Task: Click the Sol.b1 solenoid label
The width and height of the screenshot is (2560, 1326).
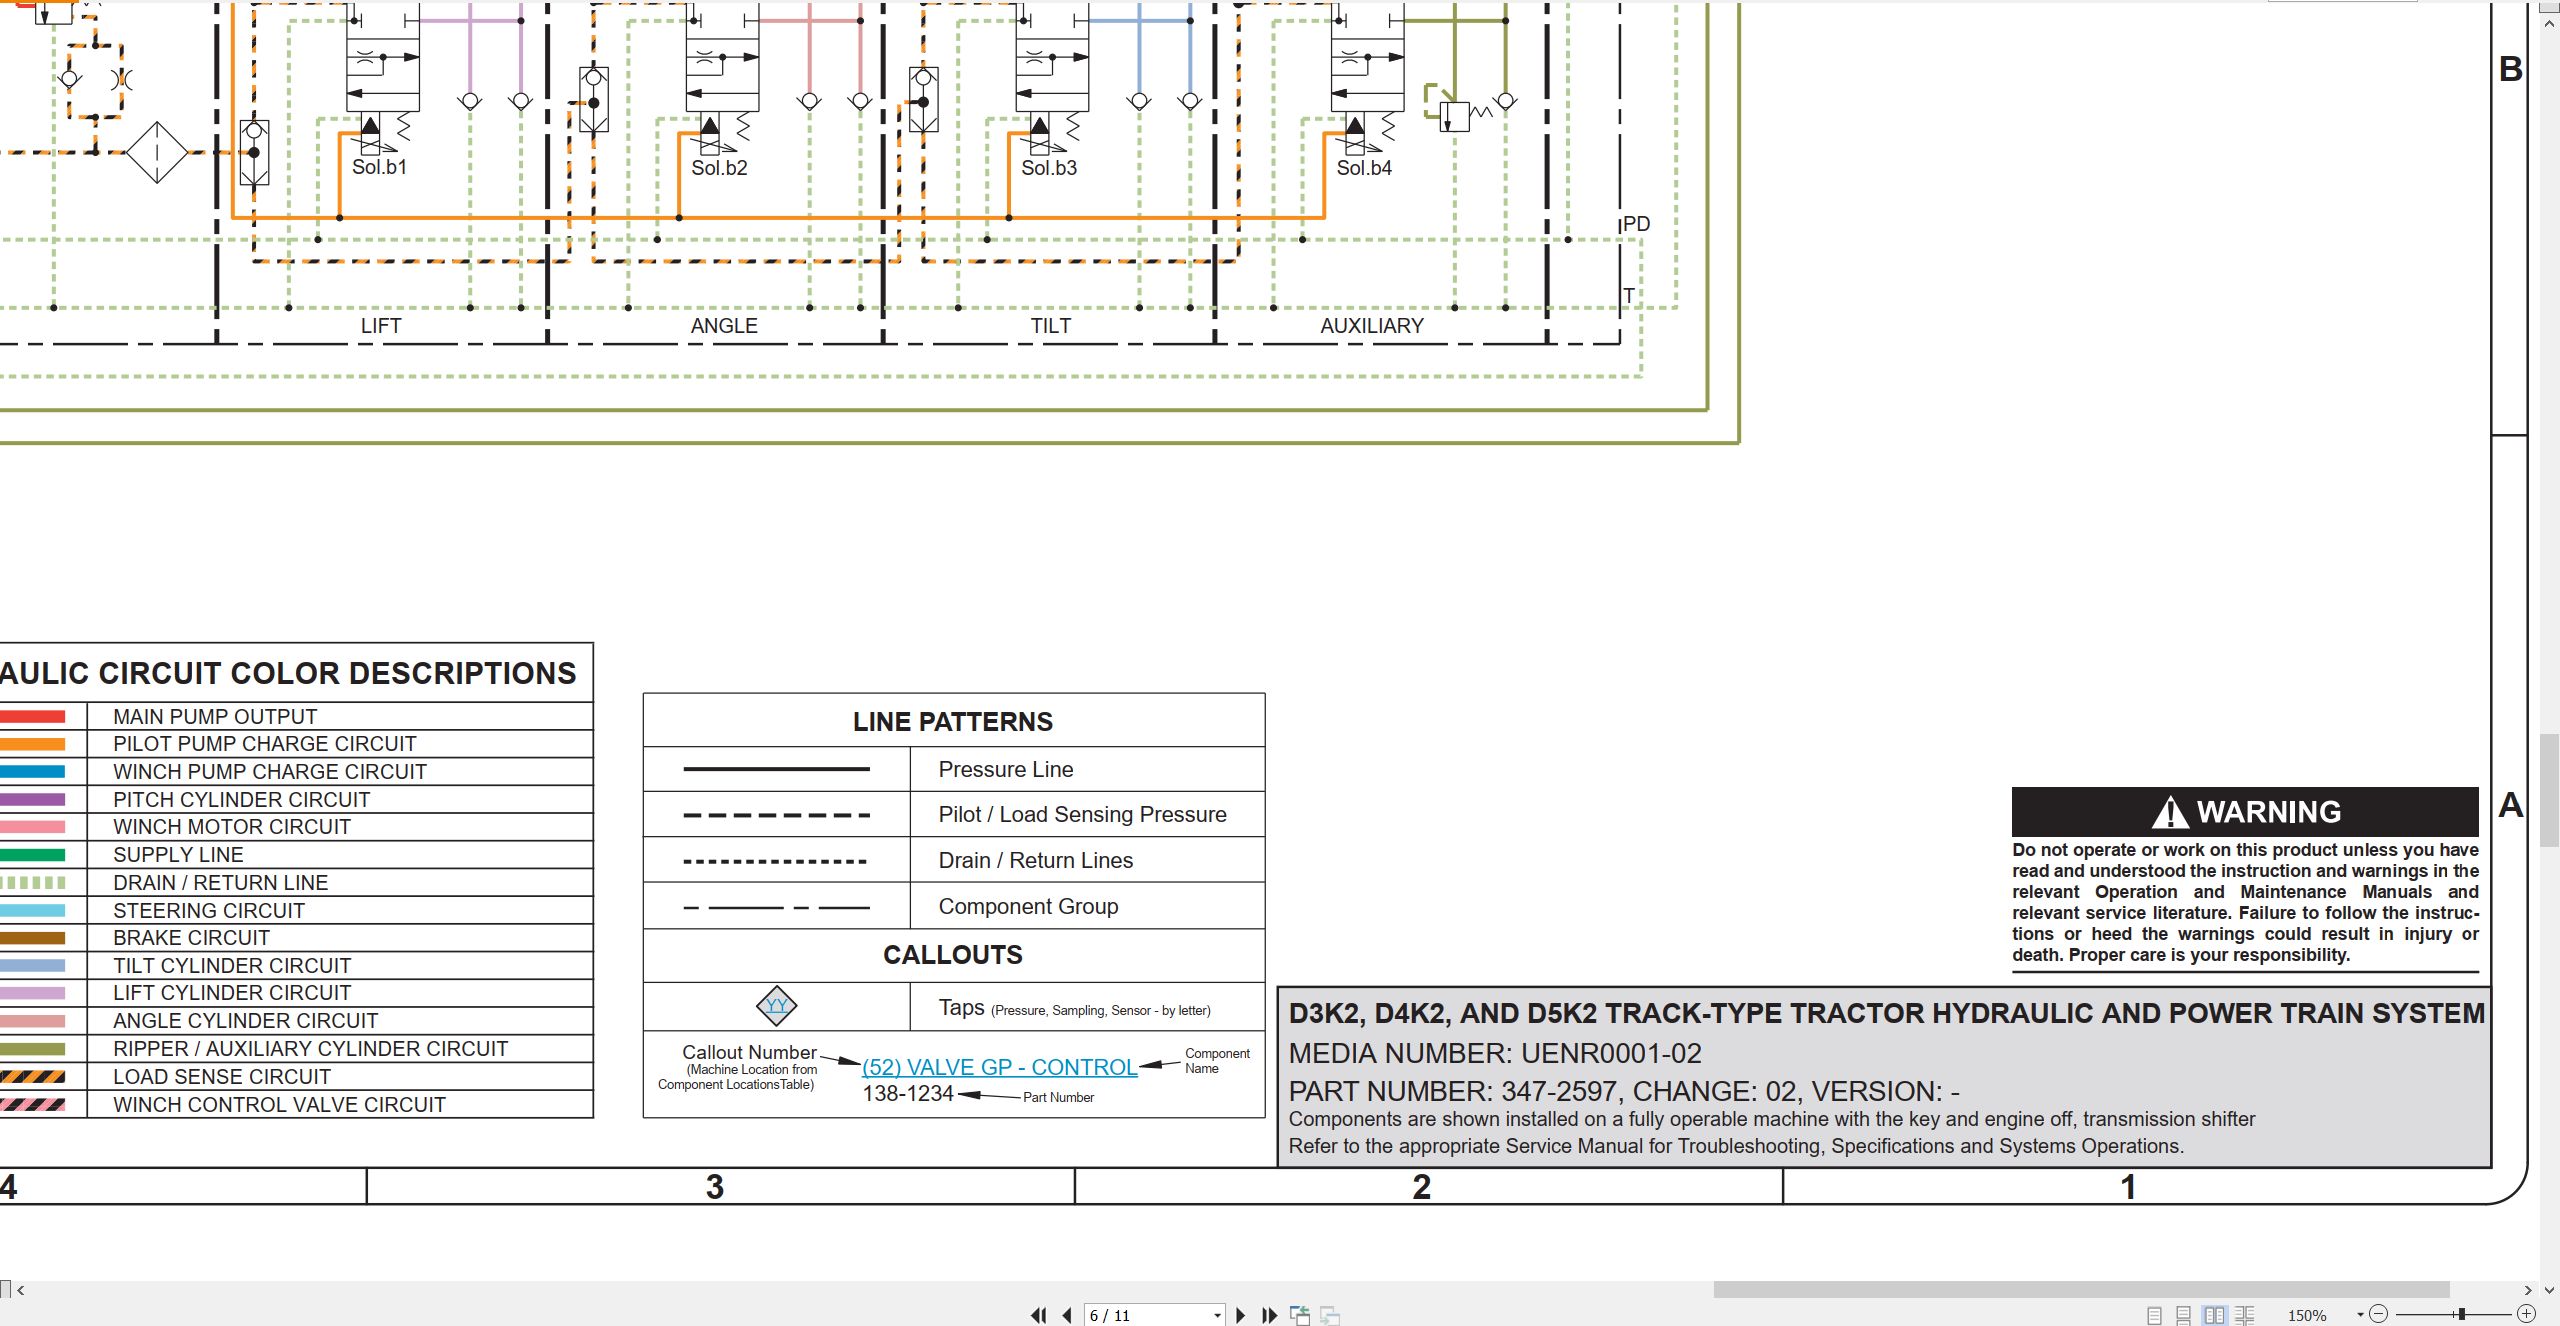Action: tap(379, 167)
